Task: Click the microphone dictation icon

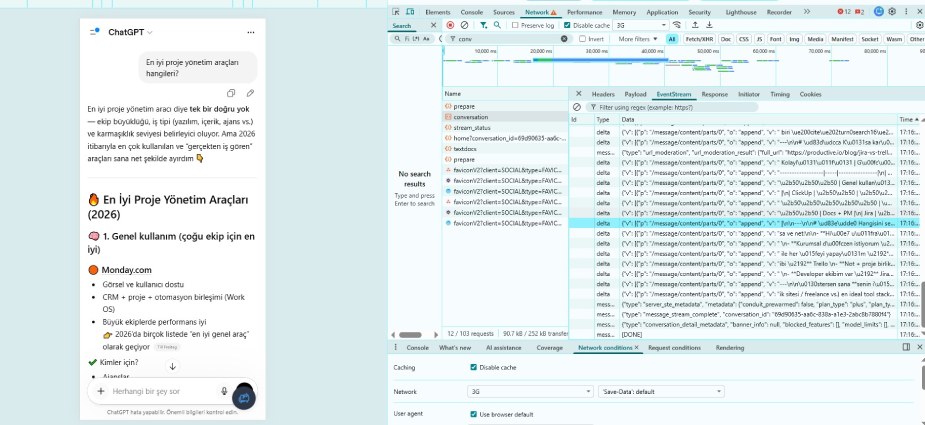Action: click(x=223, y=391)
